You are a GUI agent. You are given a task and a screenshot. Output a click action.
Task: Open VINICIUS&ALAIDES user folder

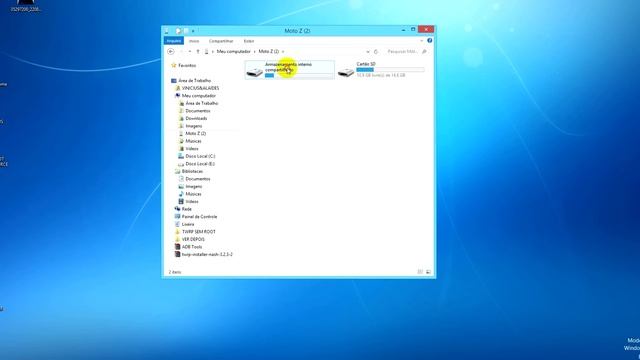(200, 88)
